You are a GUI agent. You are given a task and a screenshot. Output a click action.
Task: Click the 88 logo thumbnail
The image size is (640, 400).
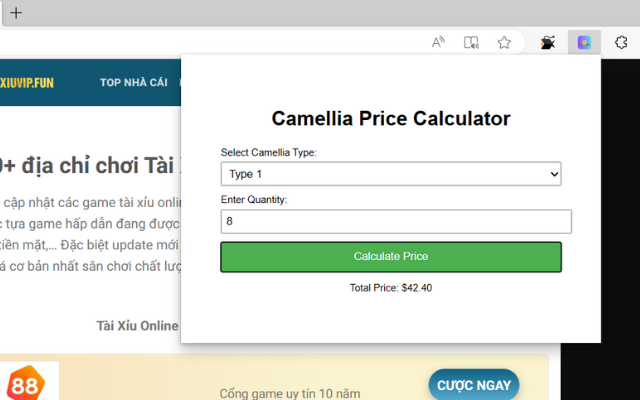pyautogui.click(x=24, y=385)
